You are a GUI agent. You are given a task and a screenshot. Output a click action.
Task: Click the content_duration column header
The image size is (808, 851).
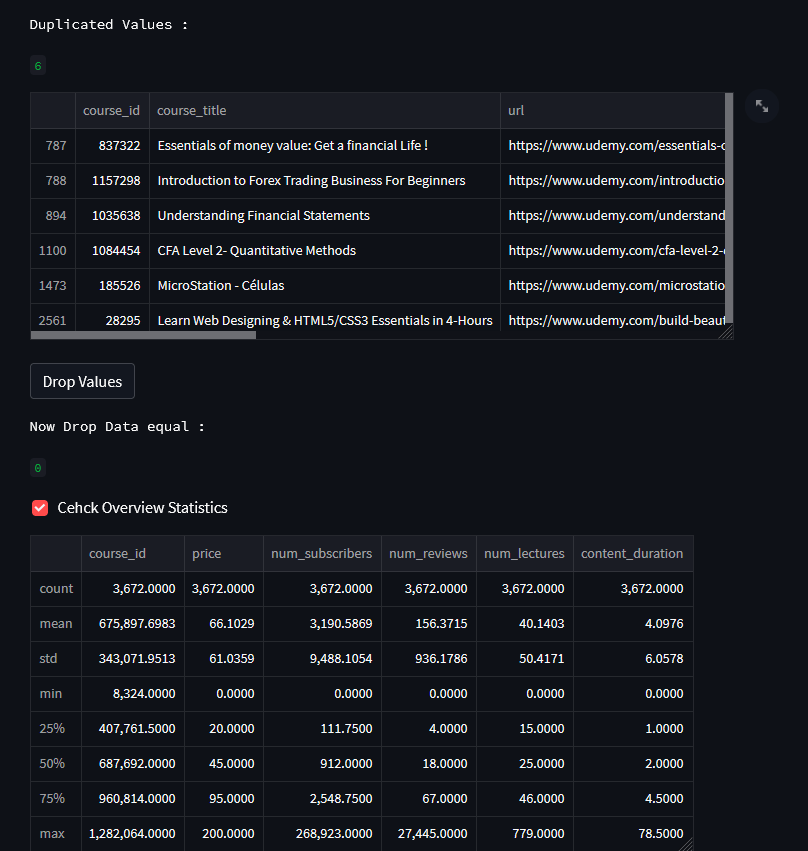[x=633, y=554]
